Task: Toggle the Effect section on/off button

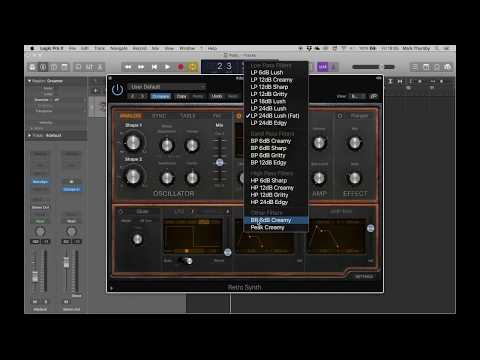Action: coord(340,116)
